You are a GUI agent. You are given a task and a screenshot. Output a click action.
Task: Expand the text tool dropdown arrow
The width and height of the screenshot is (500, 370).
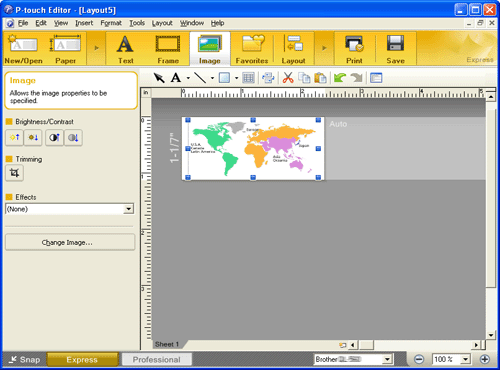tap(188, 78)
